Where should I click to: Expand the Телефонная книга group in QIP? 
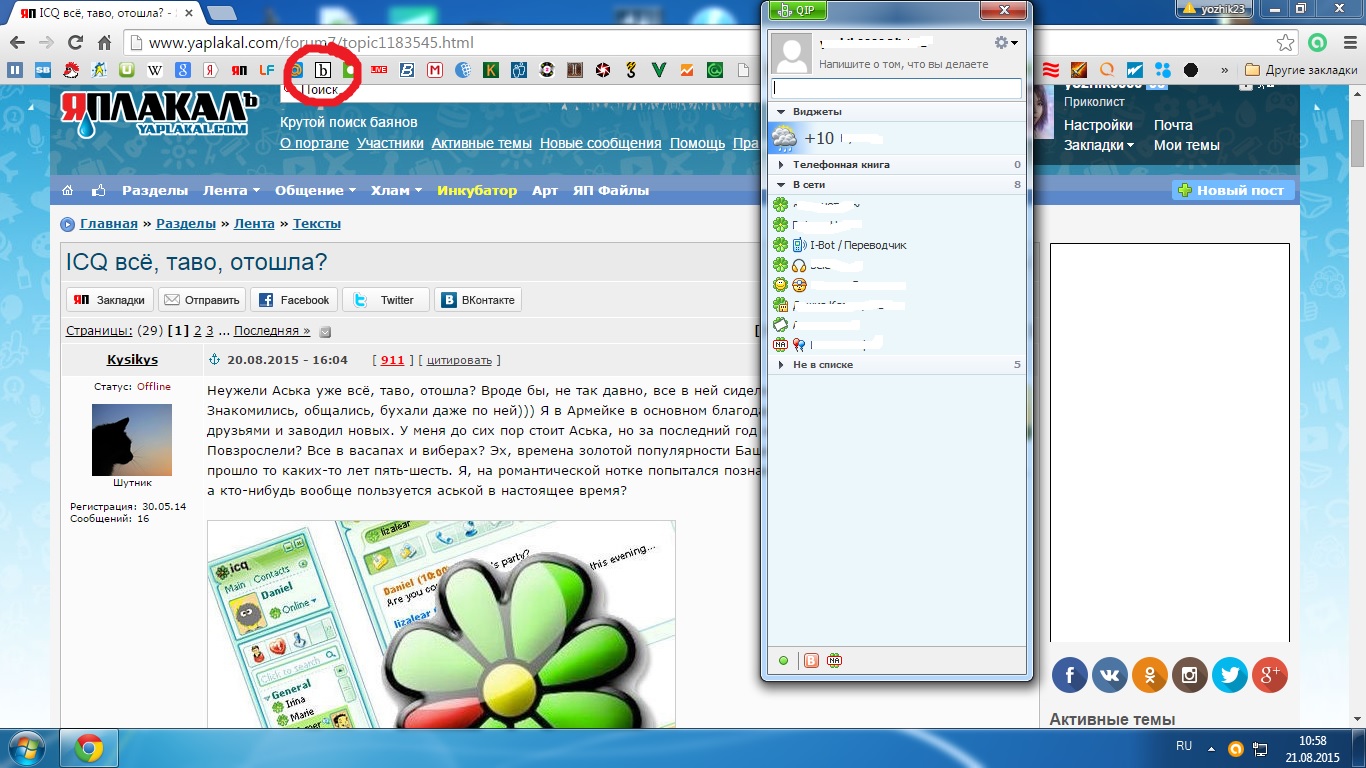781,164
